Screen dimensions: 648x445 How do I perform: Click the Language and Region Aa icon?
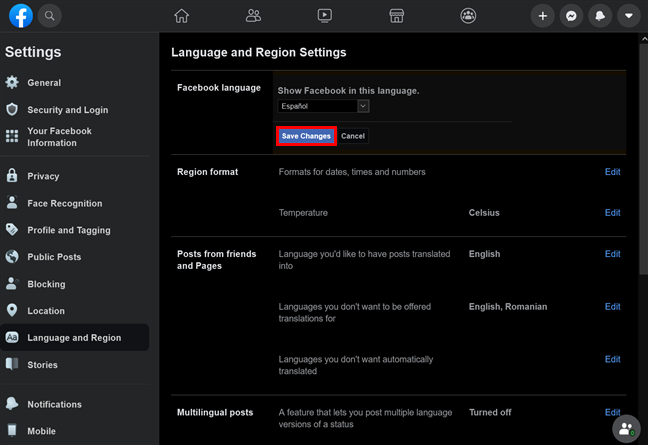[x=12, y=337]
